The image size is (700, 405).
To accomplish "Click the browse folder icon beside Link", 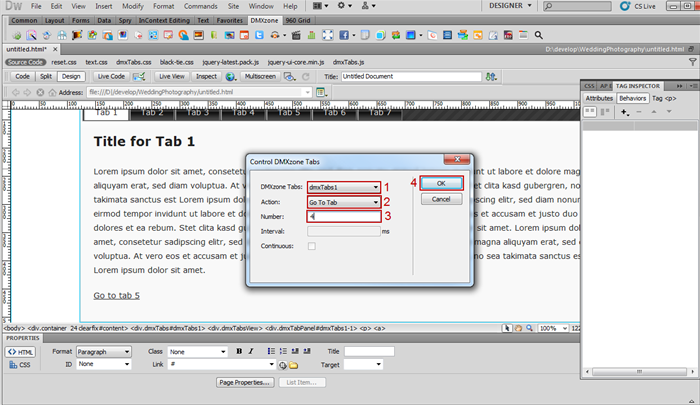I will pyautogui.click(x=293, y=365).
